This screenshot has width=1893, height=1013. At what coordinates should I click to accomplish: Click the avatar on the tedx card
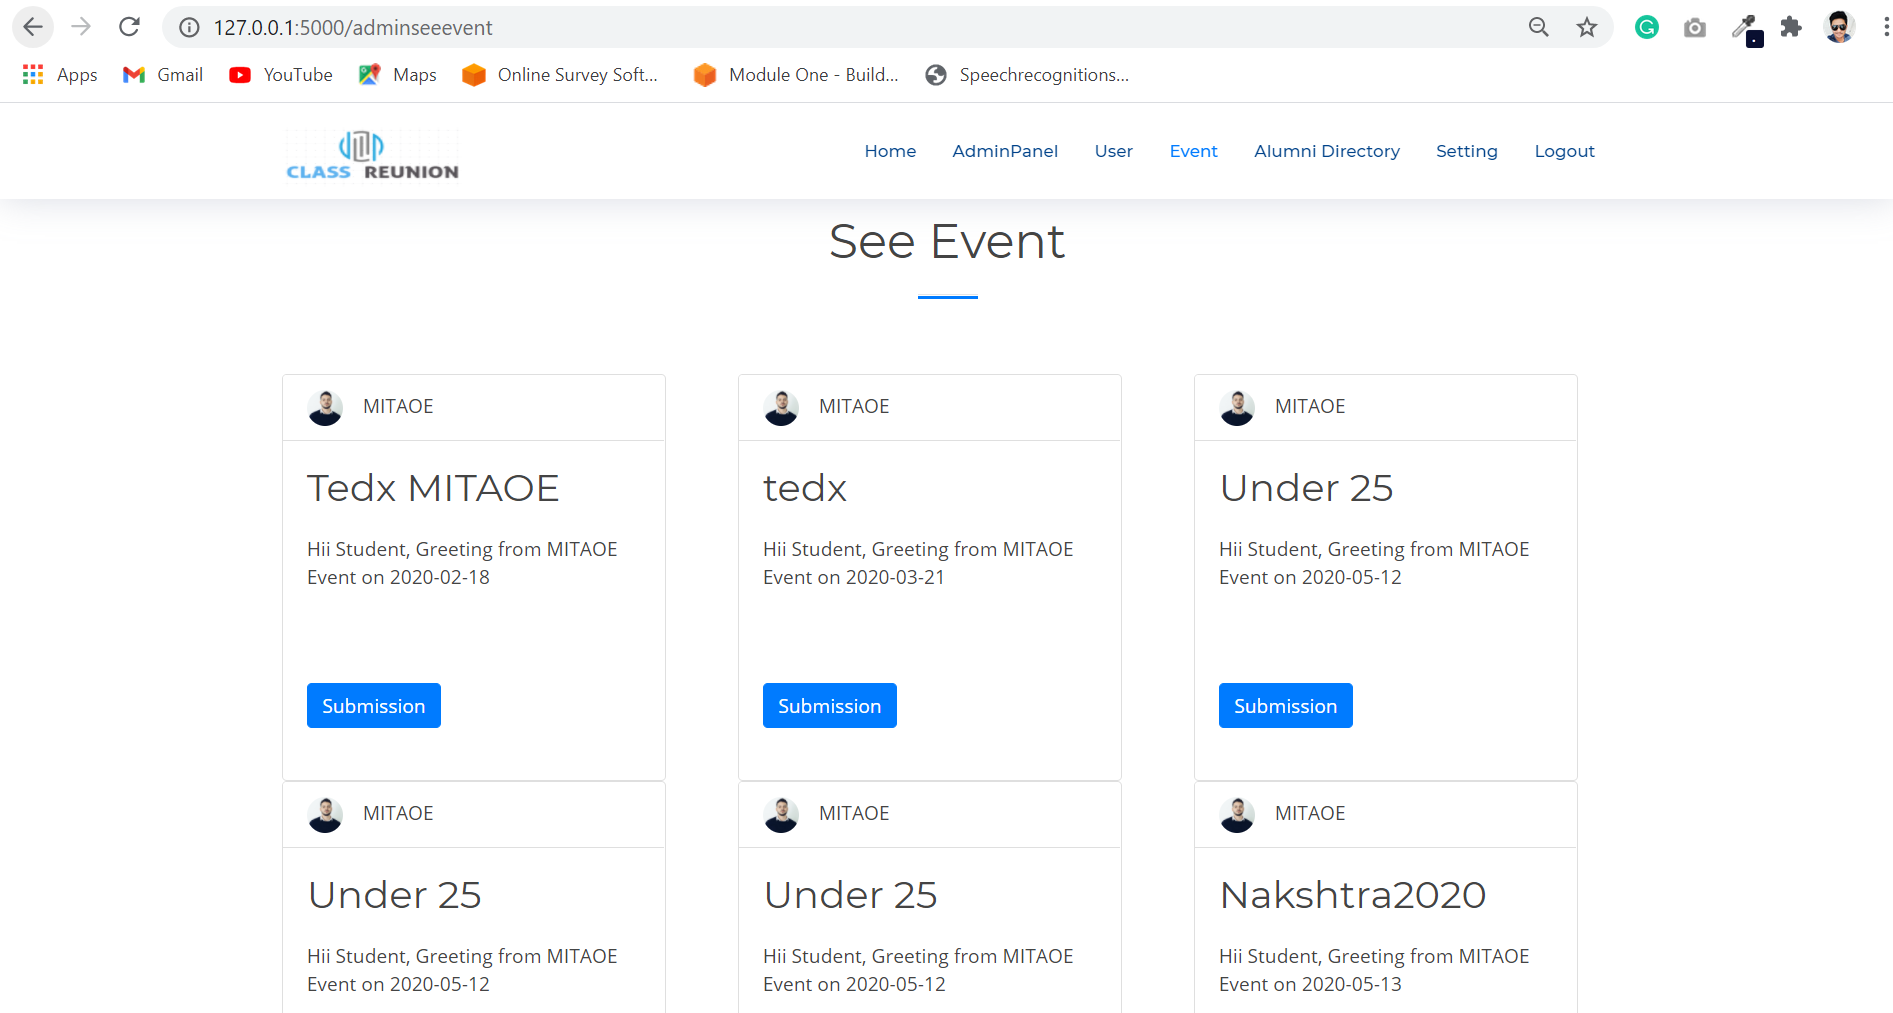pyautogui.click(x=781, y=407)
